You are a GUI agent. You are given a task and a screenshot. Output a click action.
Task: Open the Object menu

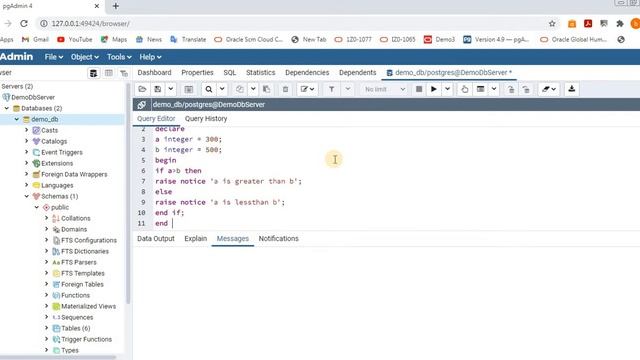(x=84, y=57)
